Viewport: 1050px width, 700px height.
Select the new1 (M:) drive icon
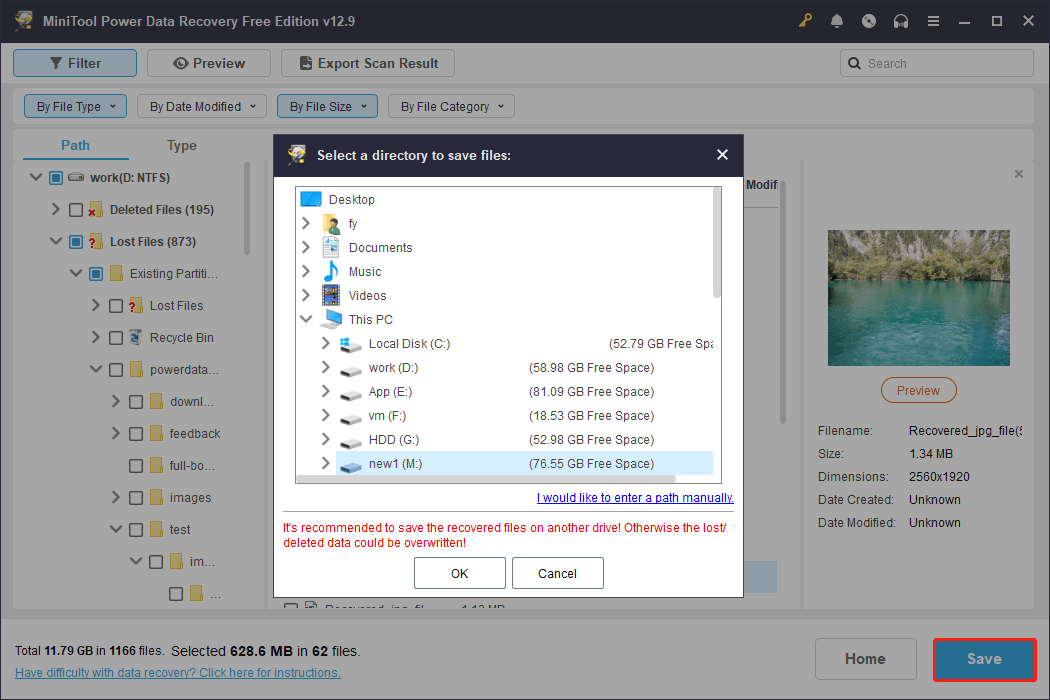coord(350,466)
